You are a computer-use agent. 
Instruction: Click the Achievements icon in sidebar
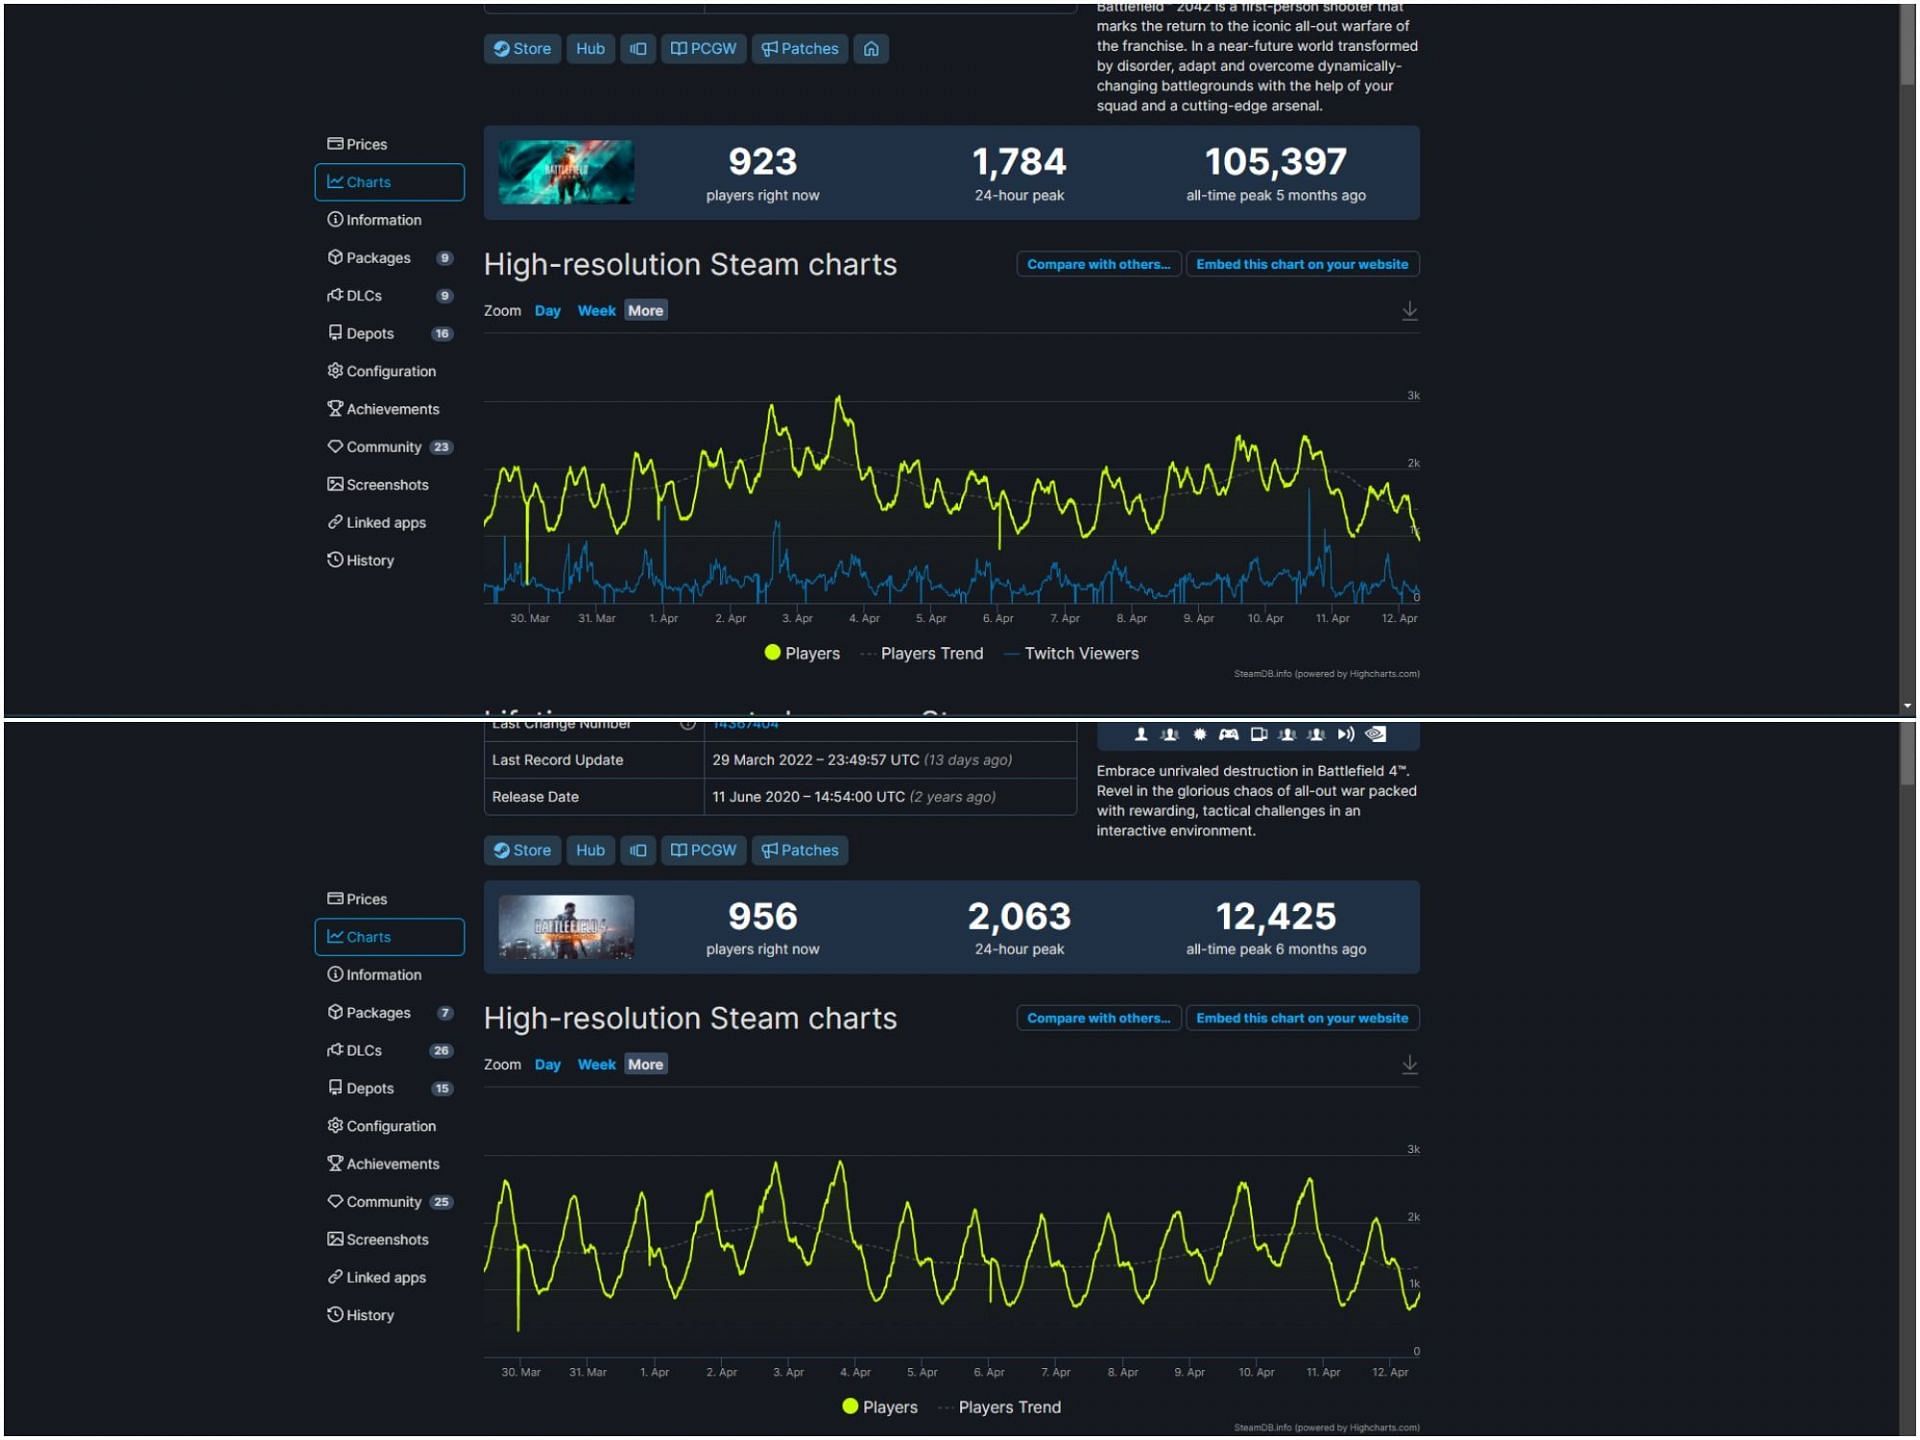(333, 408)
